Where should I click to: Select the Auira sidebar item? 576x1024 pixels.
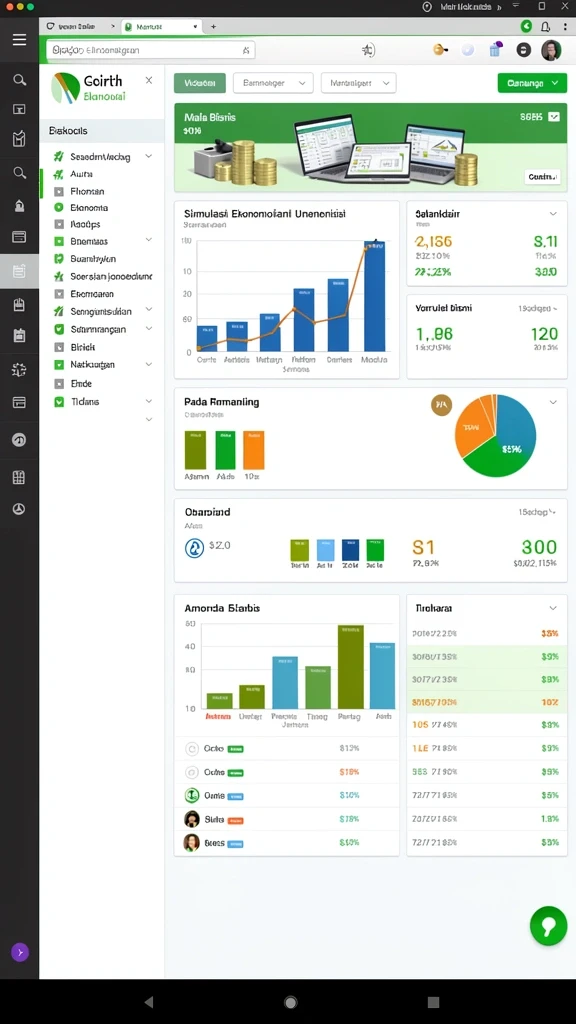[82, 174]
